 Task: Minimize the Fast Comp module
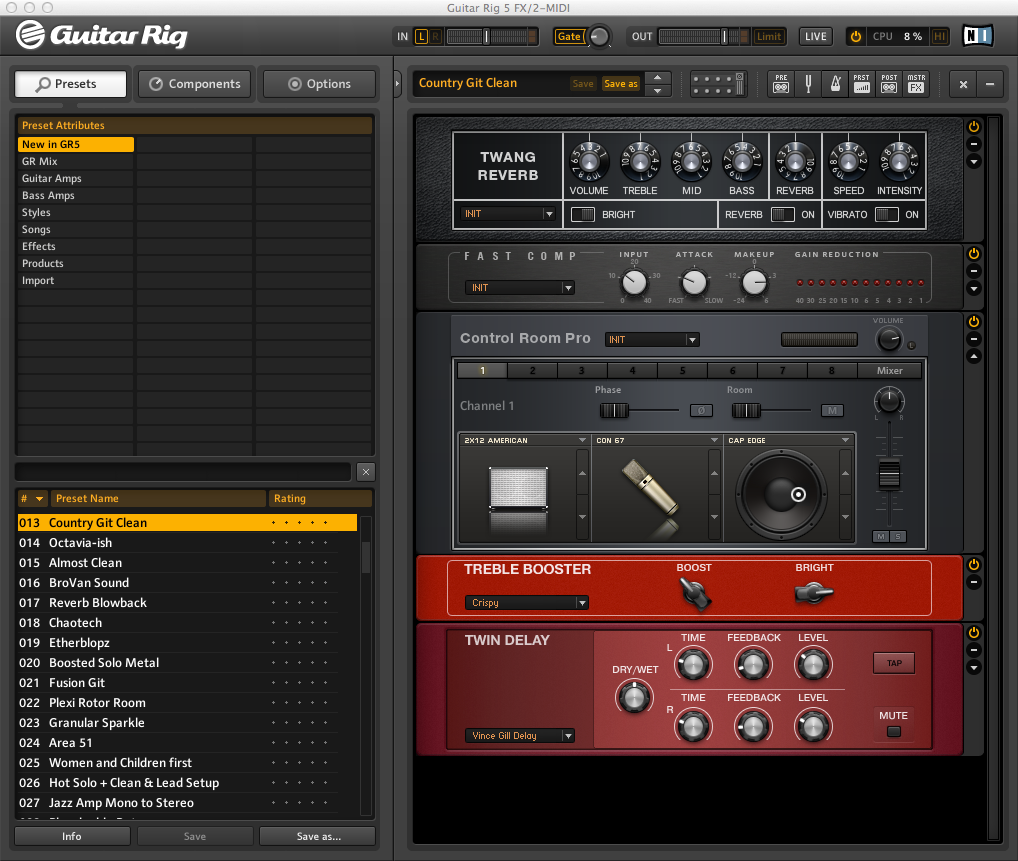click(974, 271)
